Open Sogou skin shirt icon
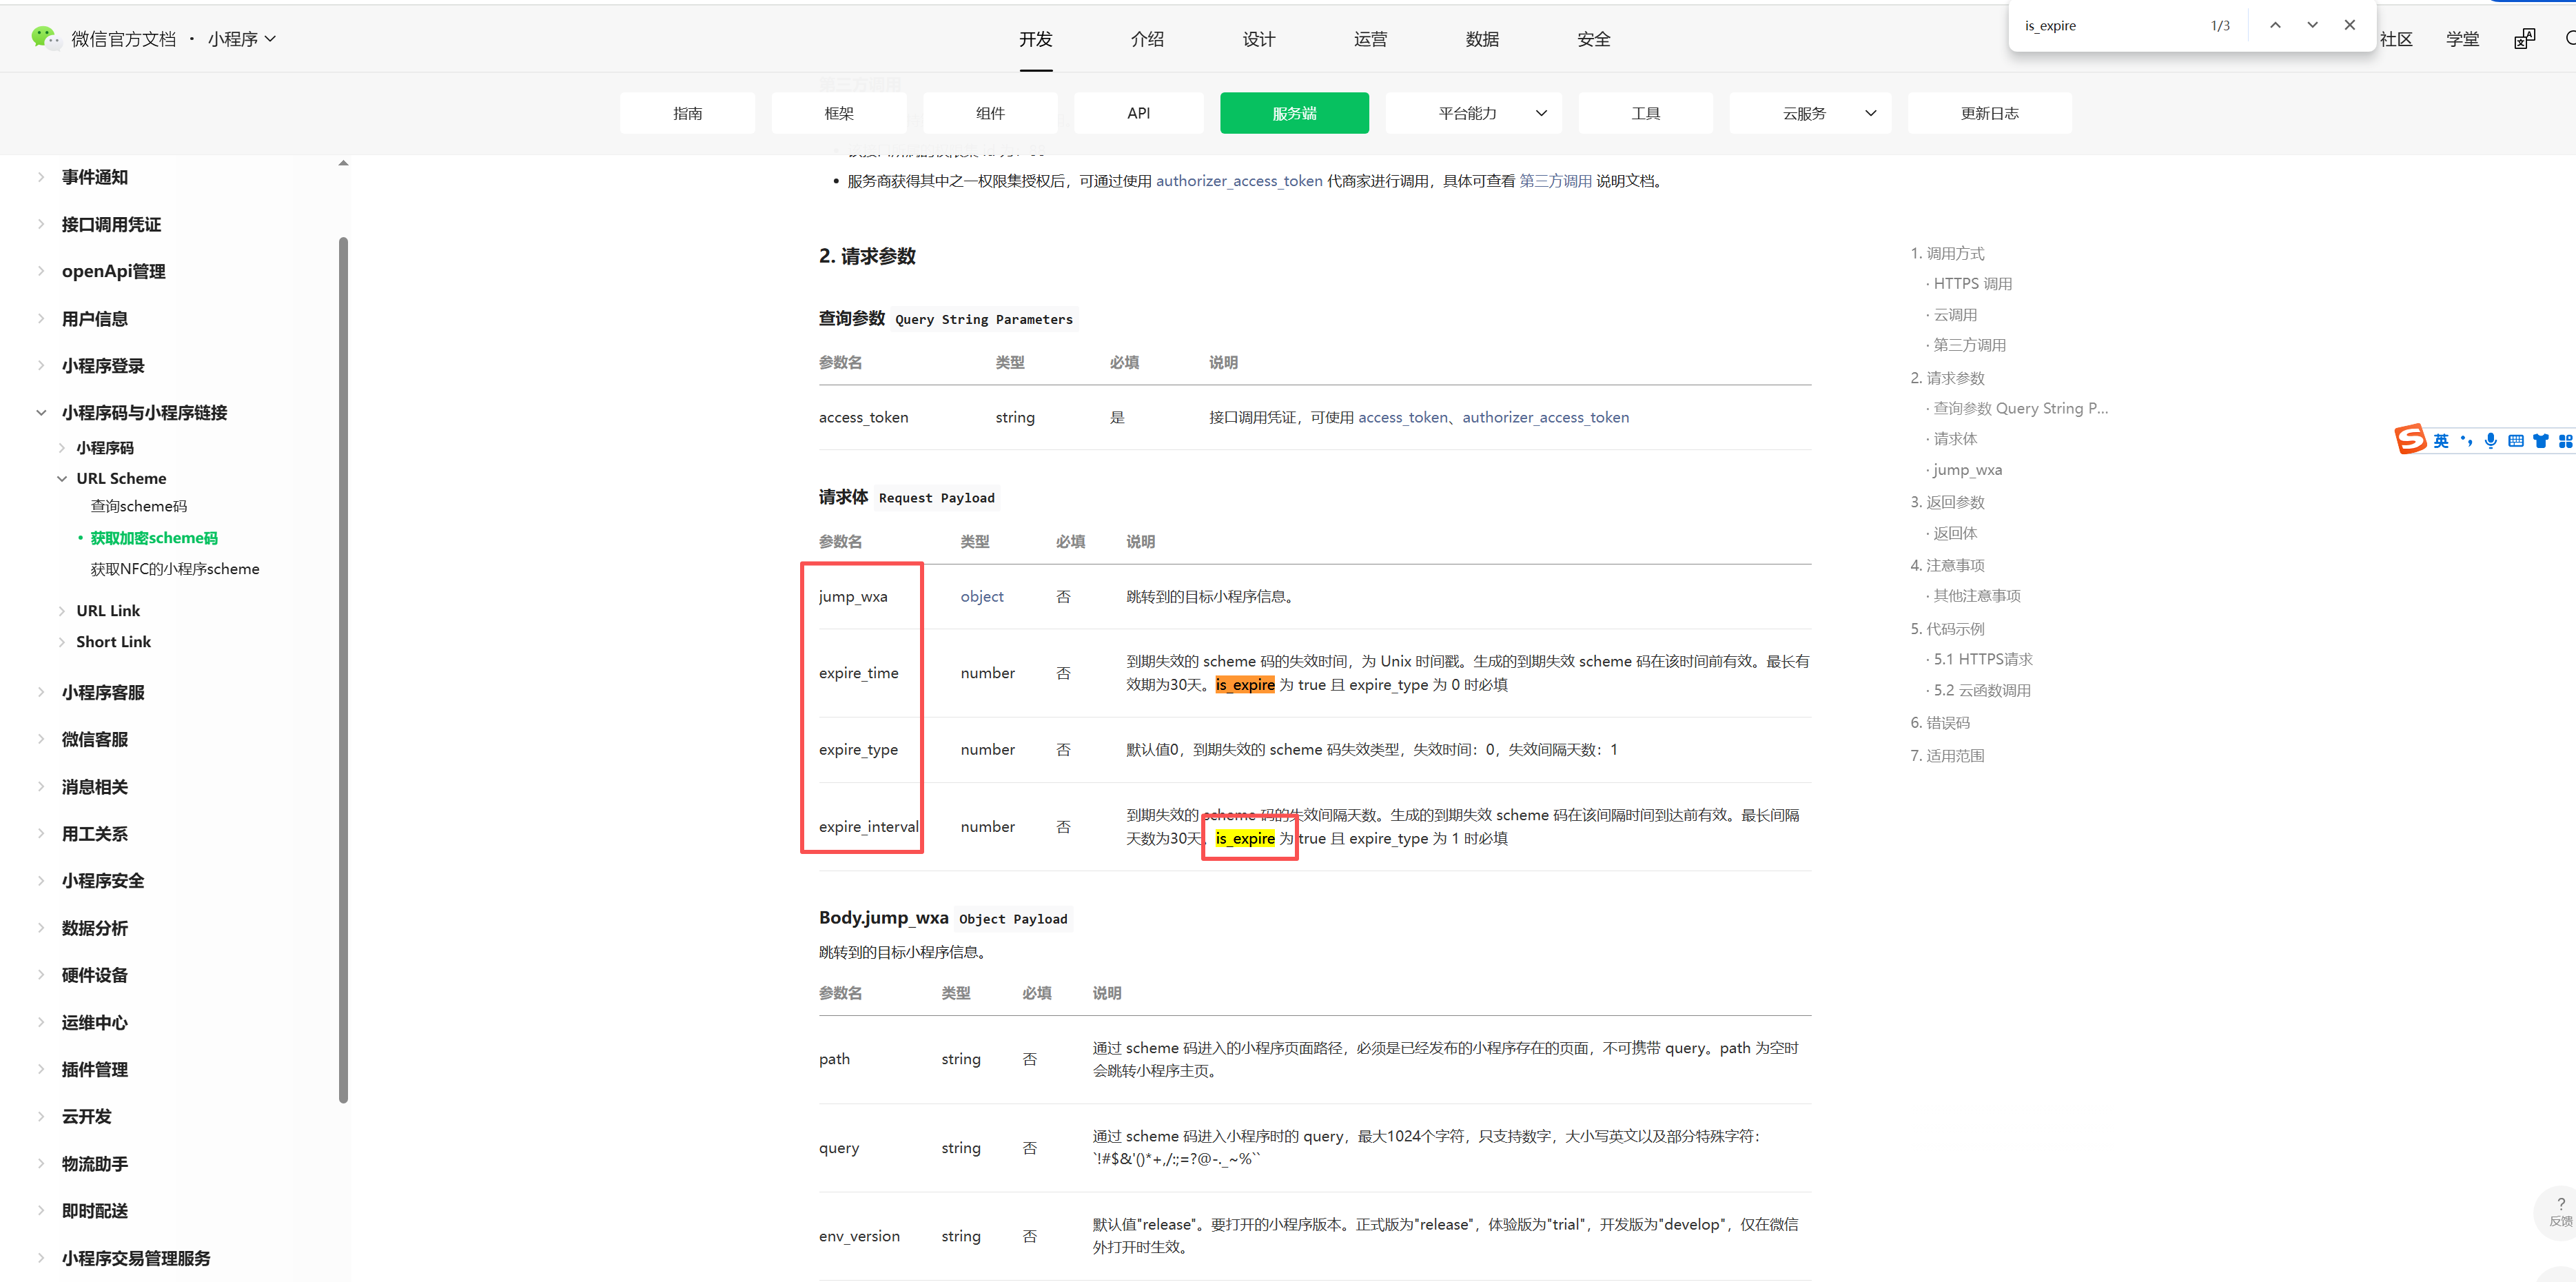2576x1282 pixels. (x=2540, y=441)
